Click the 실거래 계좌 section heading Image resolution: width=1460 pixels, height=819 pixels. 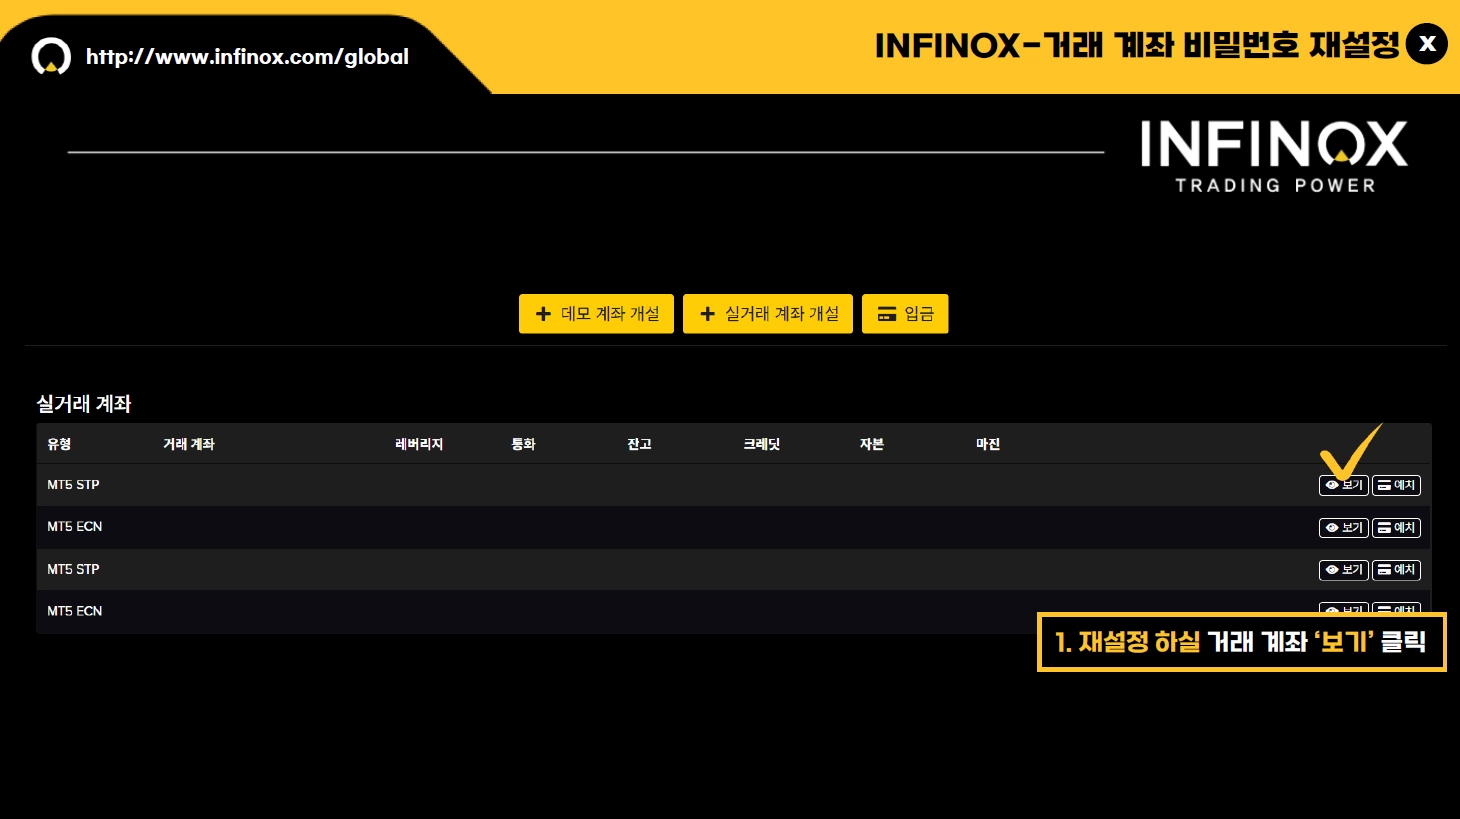84,404
